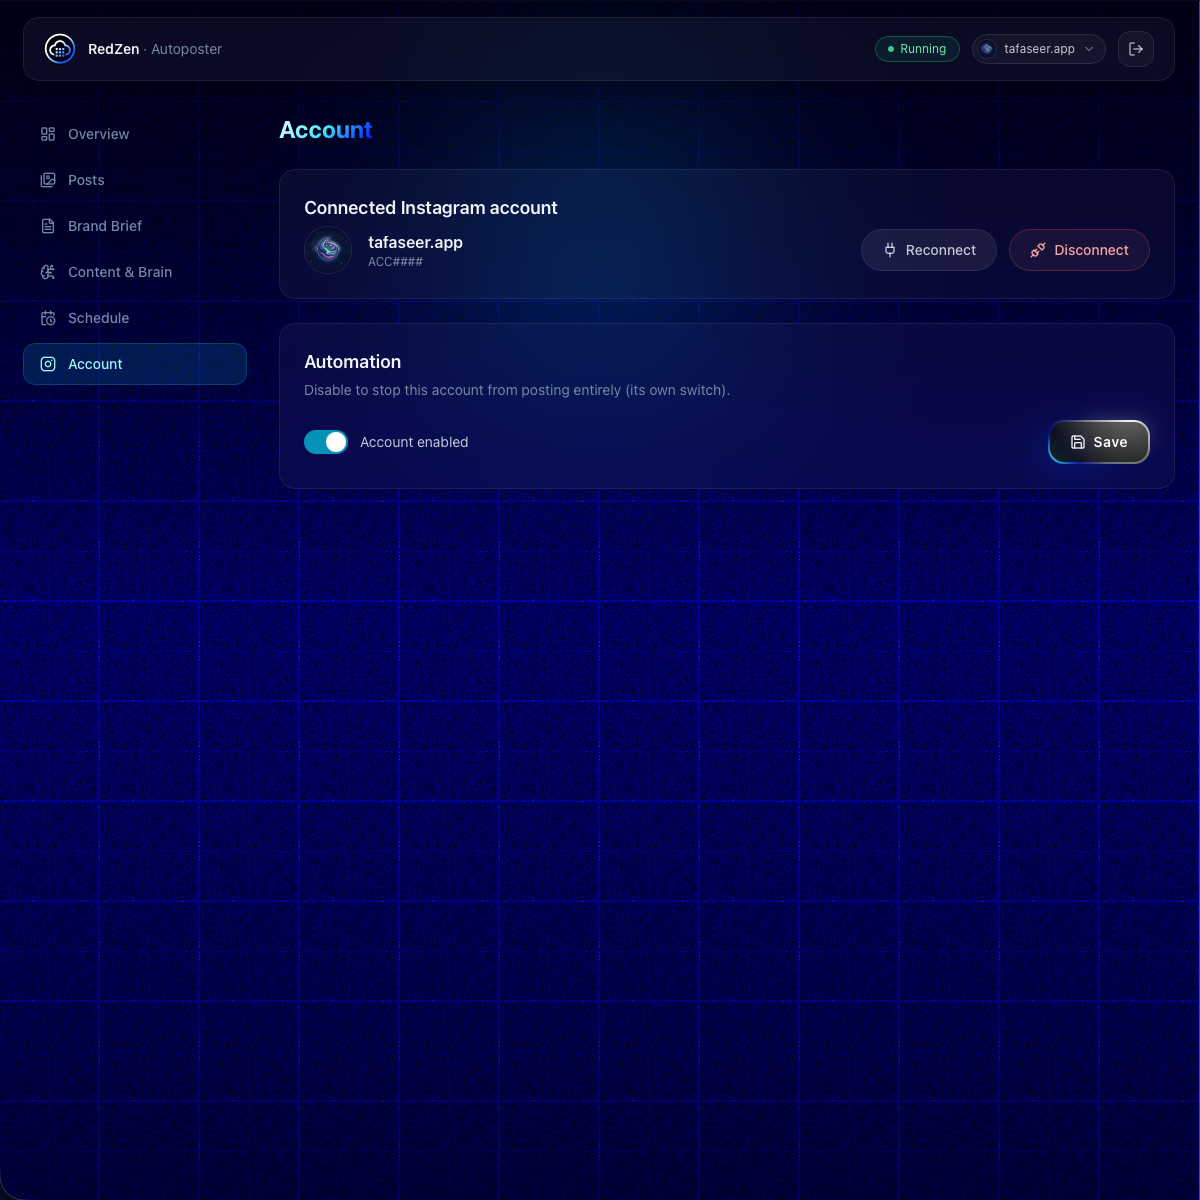Select Content & Brain in sidebar
The image size is (1200, 1200).
[x=135, y=272]
